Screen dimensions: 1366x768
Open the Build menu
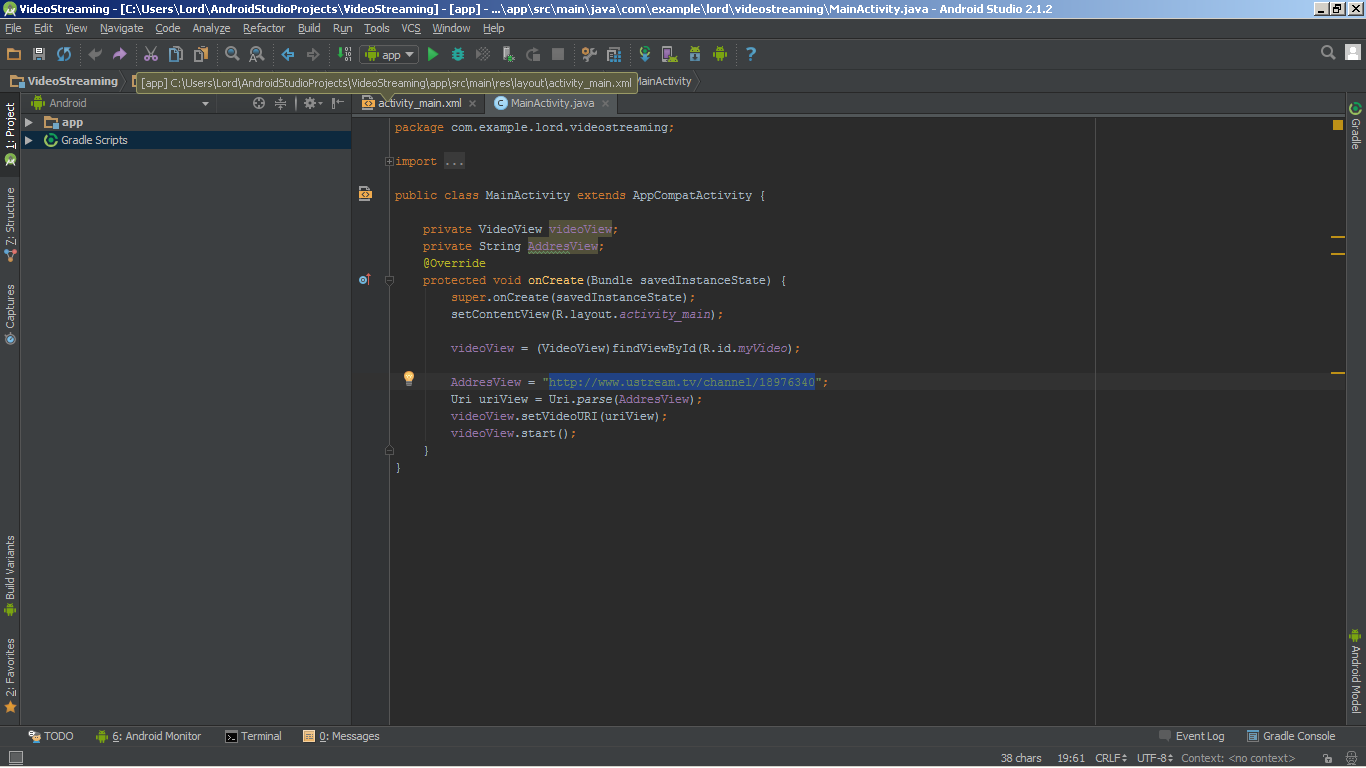[x=309, y=28]
